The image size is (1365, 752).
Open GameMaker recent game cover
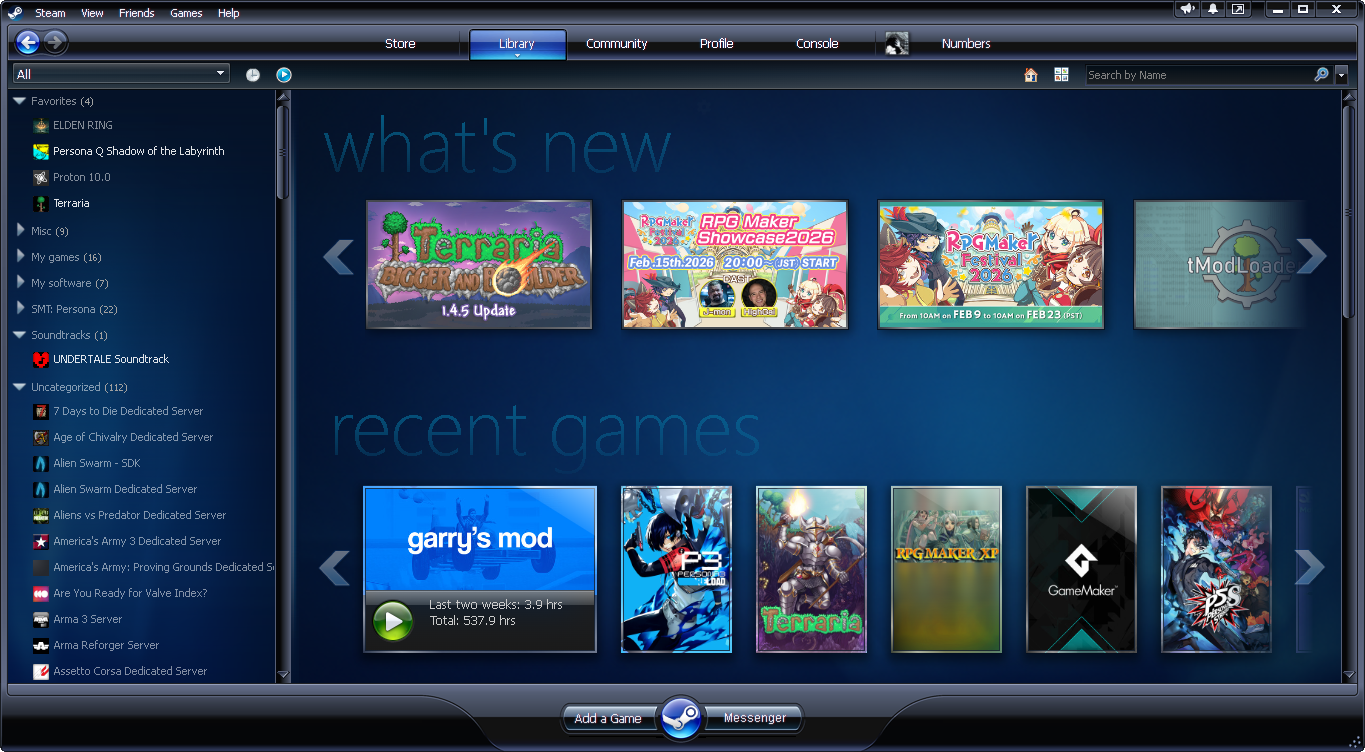pos(1082,569)
